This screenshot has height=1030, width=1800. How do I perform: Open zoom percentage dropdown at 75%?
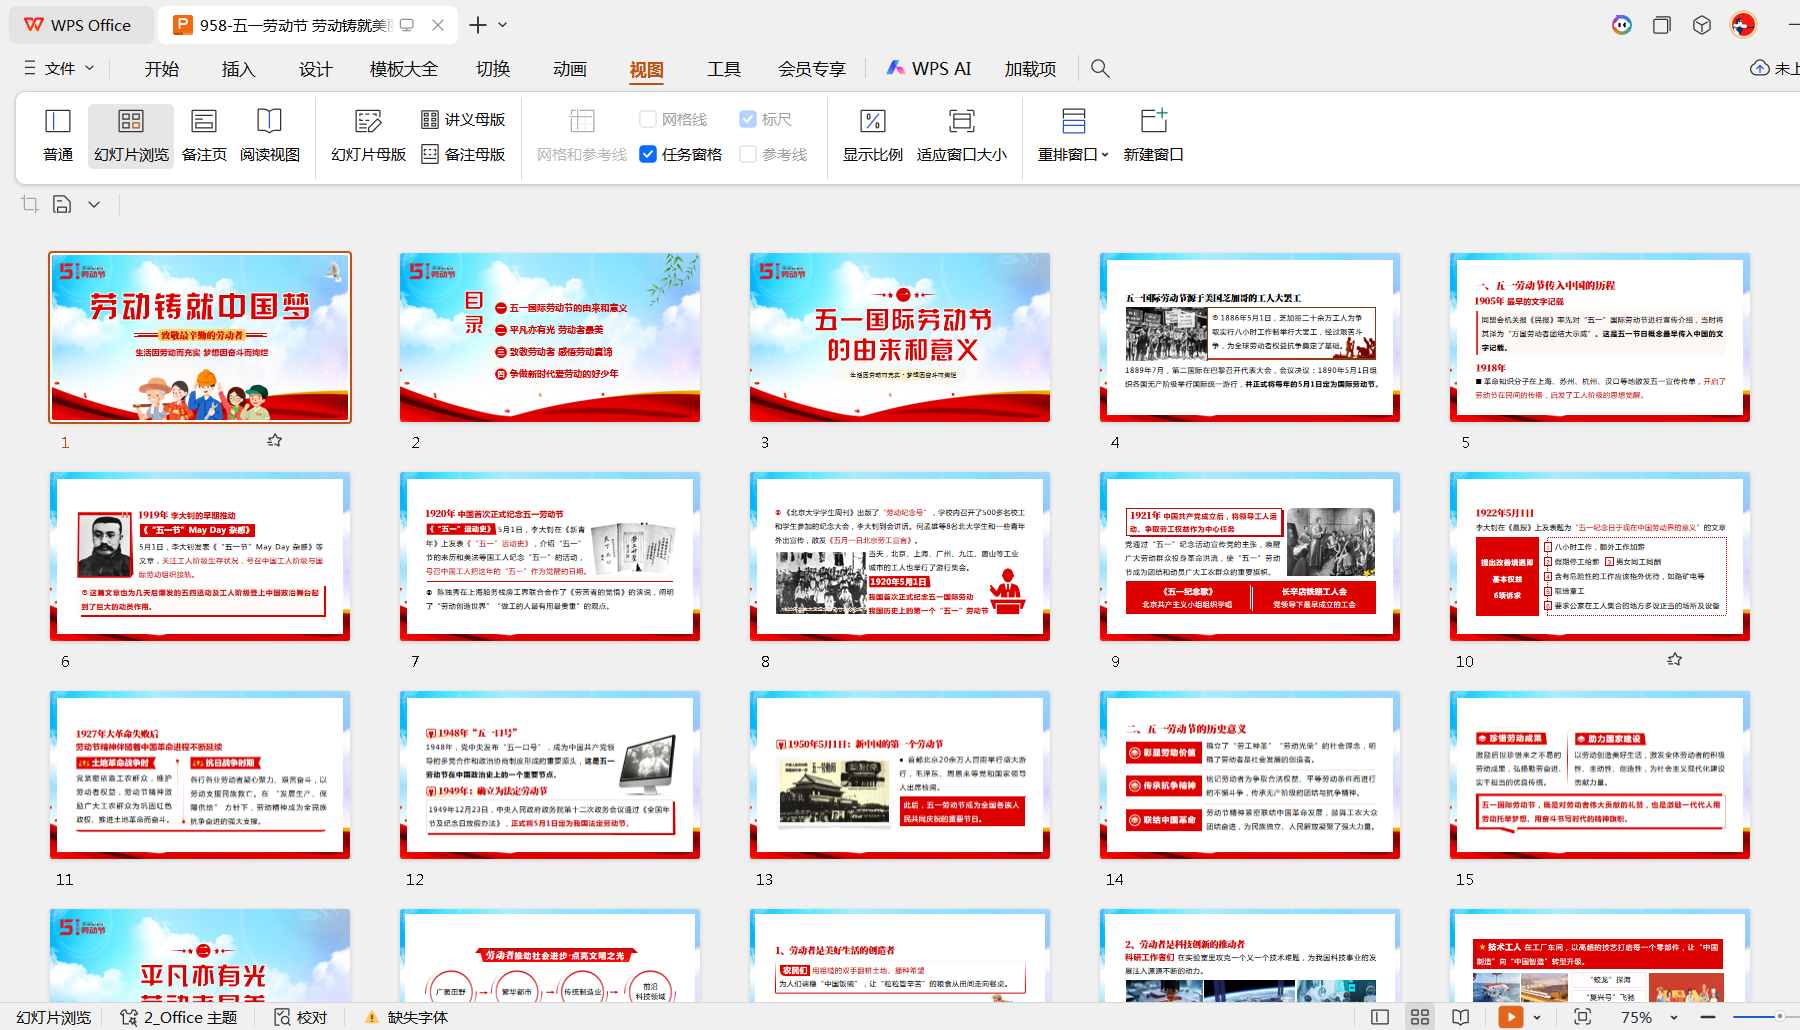(x=1673, y=1017)
